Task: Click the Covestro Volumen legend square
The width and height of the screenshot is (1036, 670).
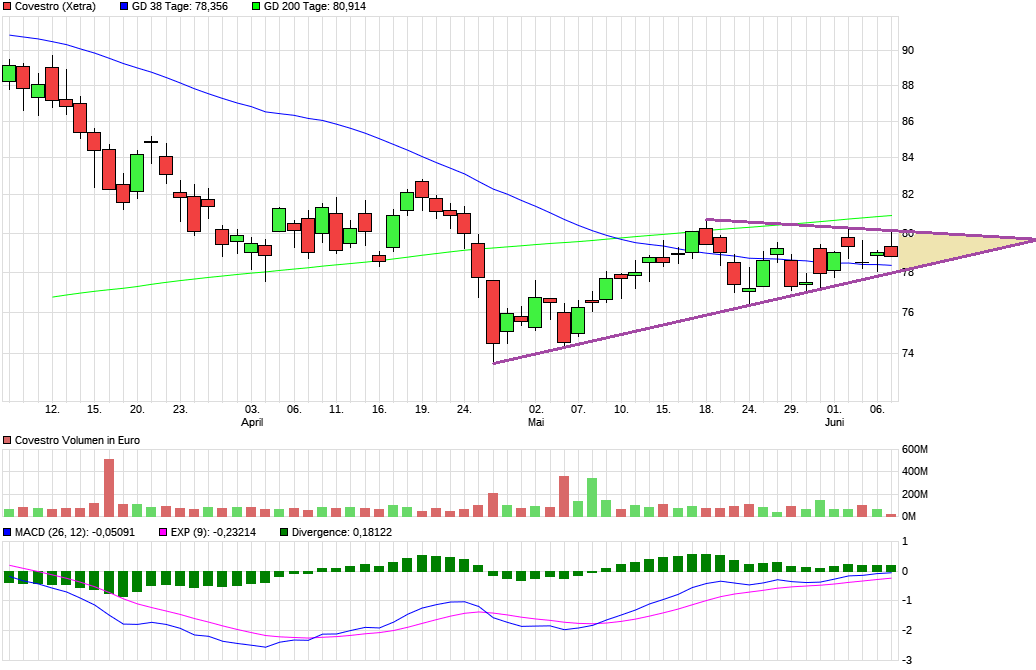Action: (7, 440)
